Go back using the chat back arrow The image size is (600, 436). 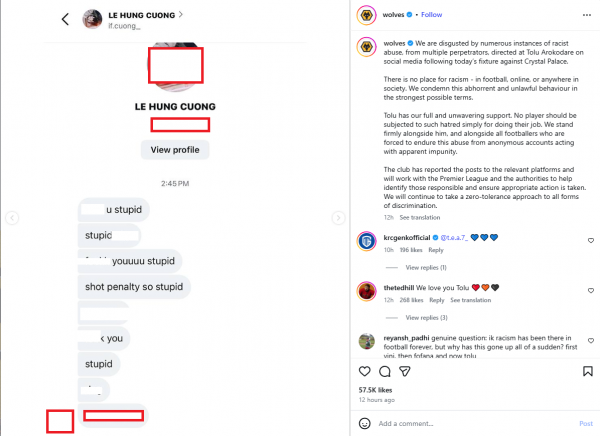66,19
